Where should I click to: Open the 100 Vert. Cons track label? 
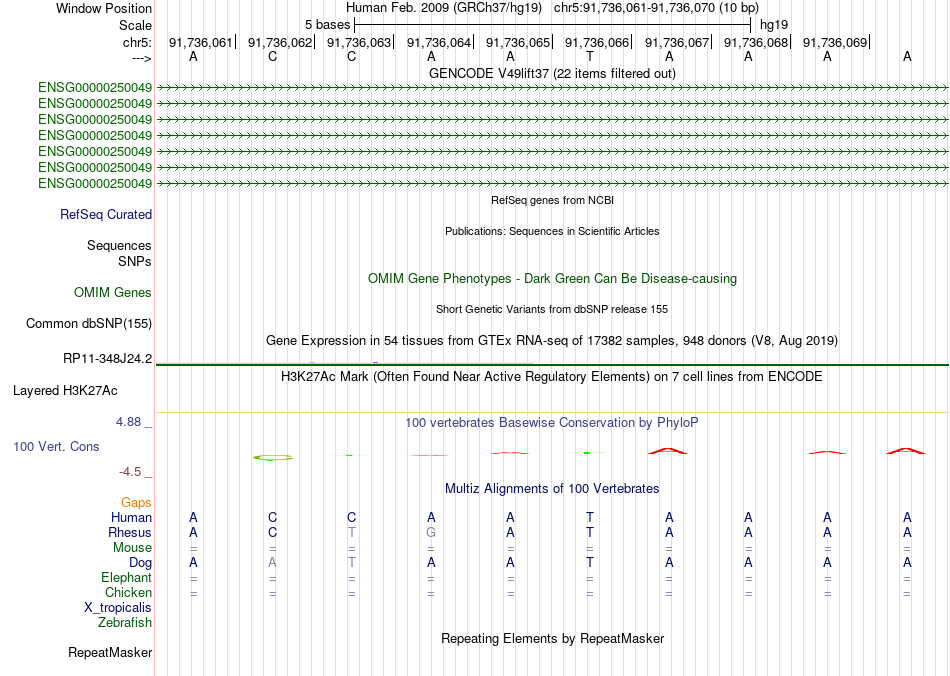(x=56, y=446)
